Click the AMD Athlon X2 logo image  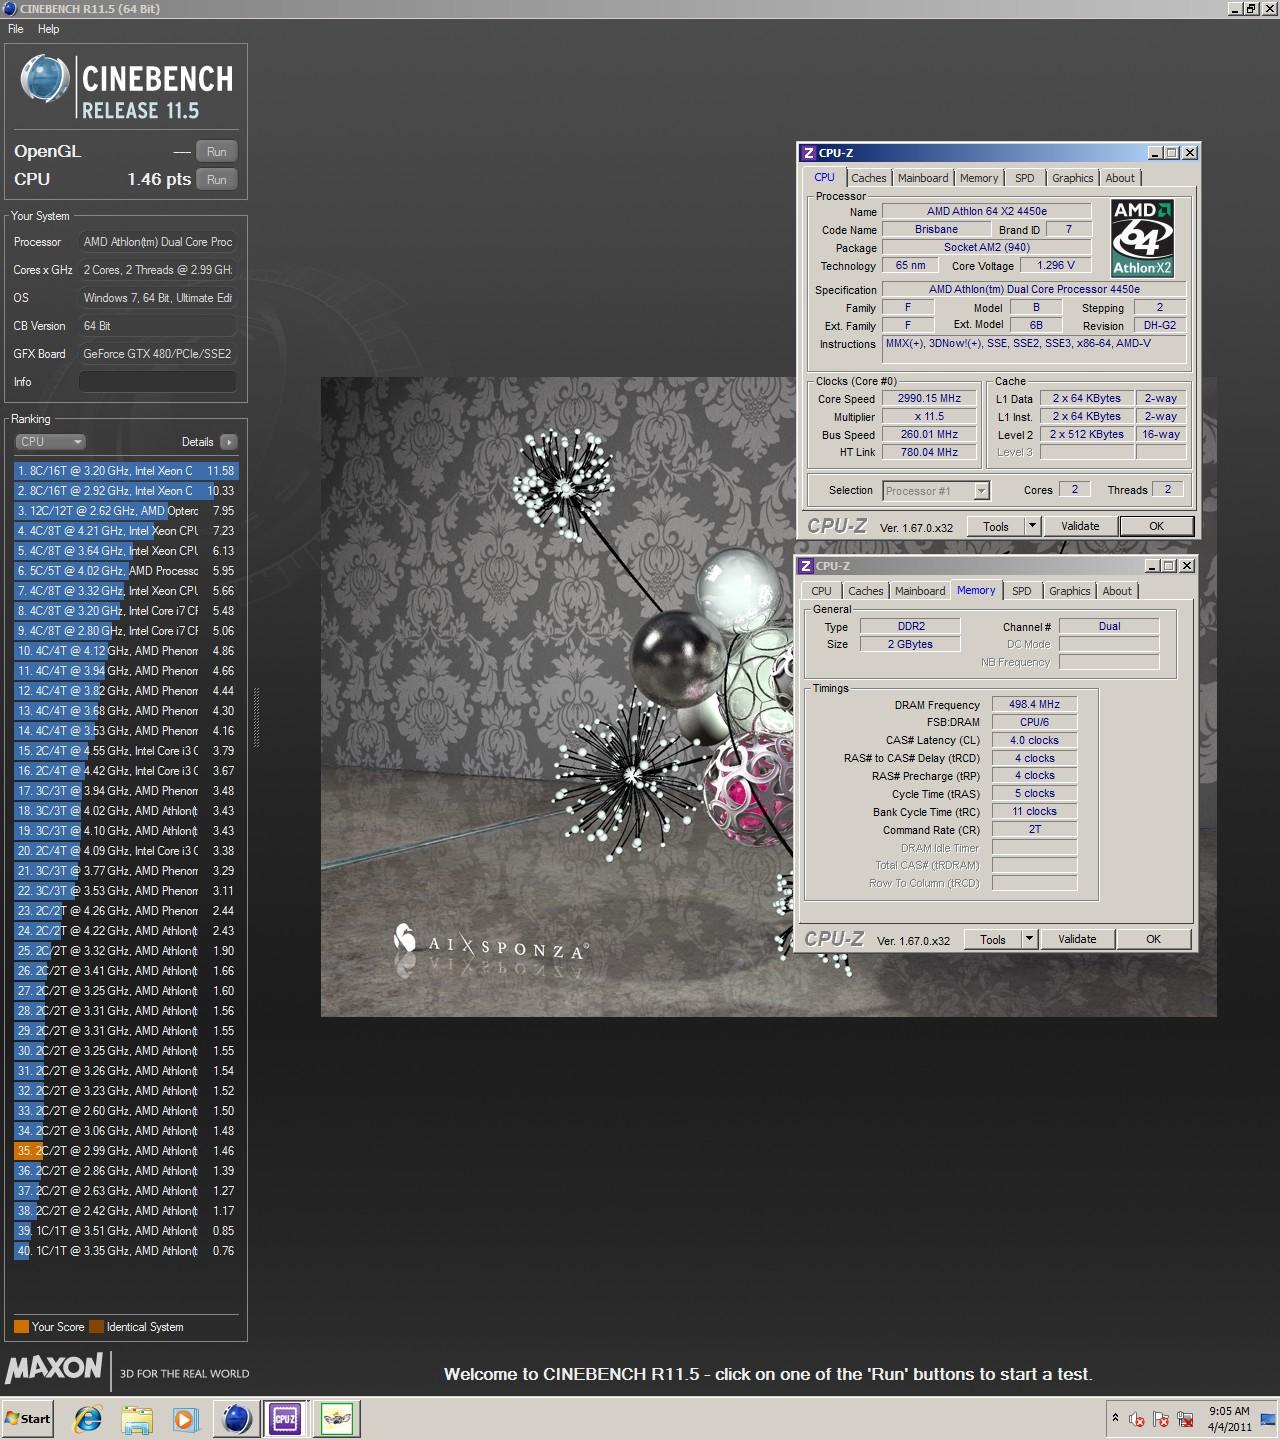pyautogui.click(x=1142, y=238)
